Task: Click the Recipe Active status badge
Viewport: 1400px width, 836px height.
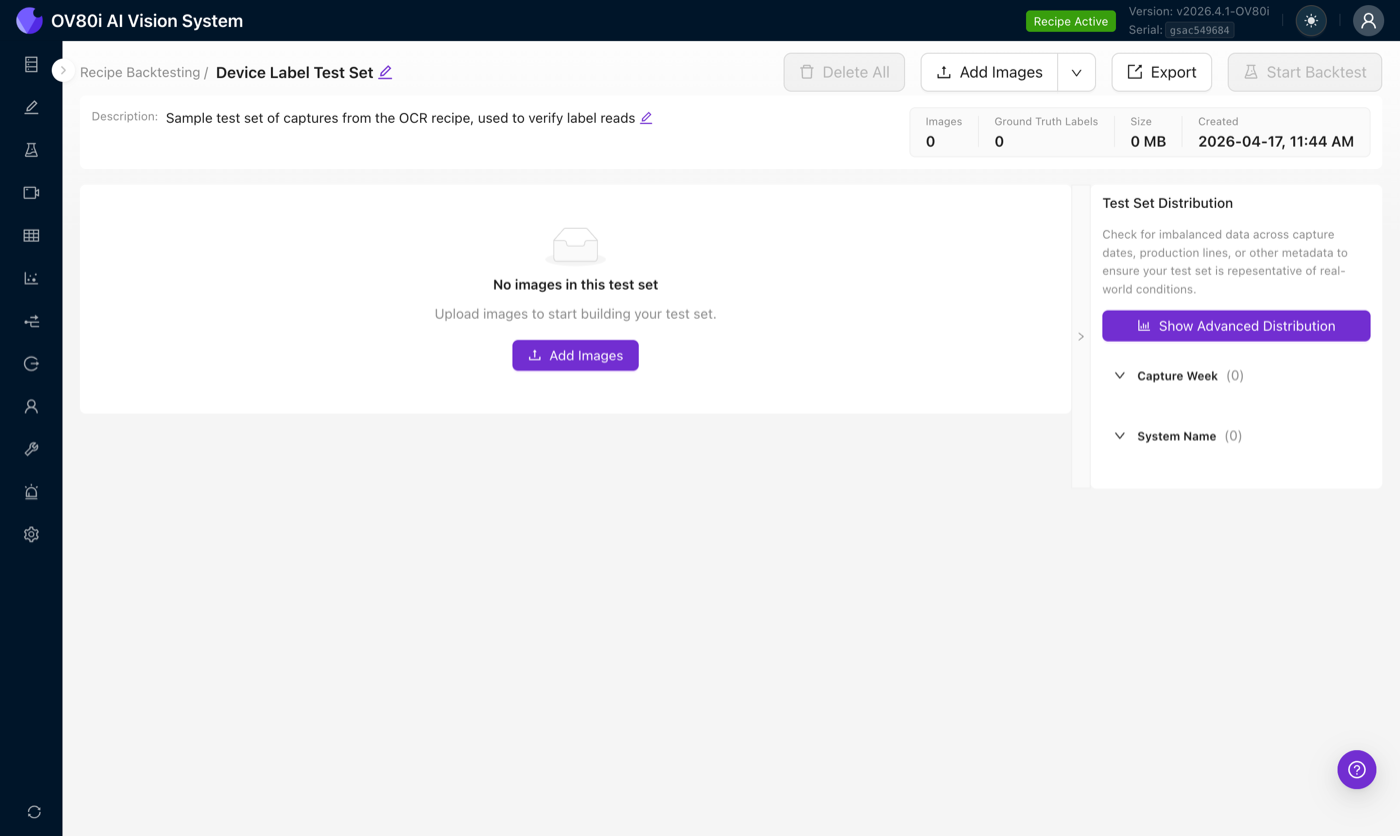Action: click(x=1070, y=20)
